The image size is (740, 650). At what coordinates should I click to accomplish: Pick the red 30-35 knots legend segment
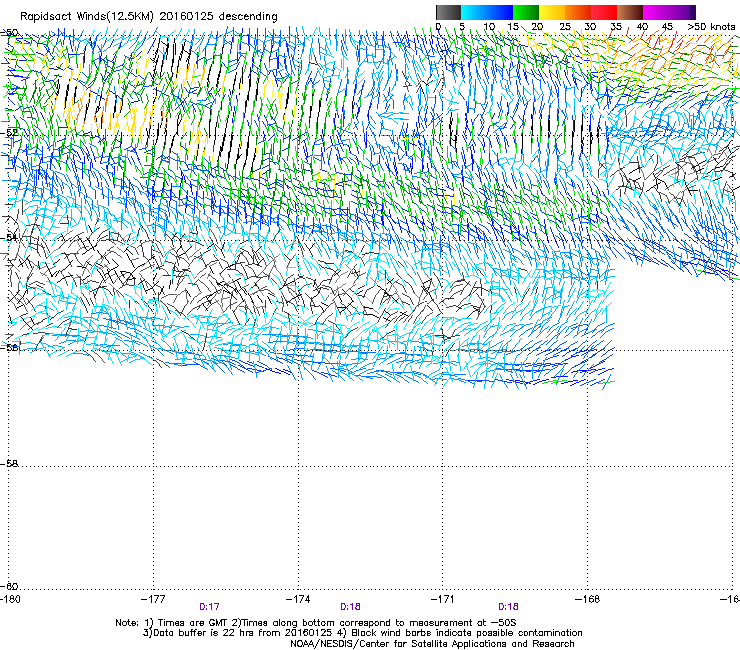point(604,12)
